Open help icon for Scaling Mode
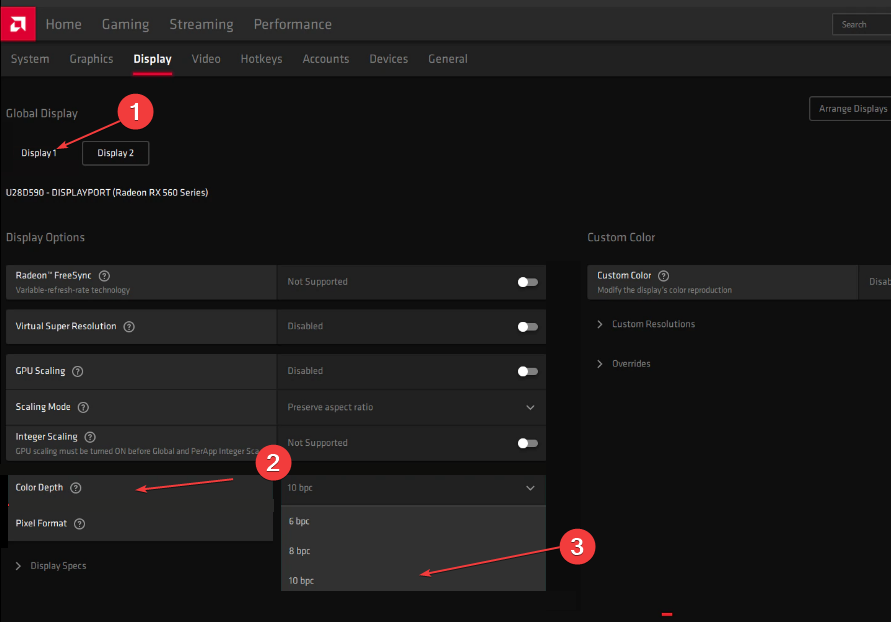 tap(83, 407)
